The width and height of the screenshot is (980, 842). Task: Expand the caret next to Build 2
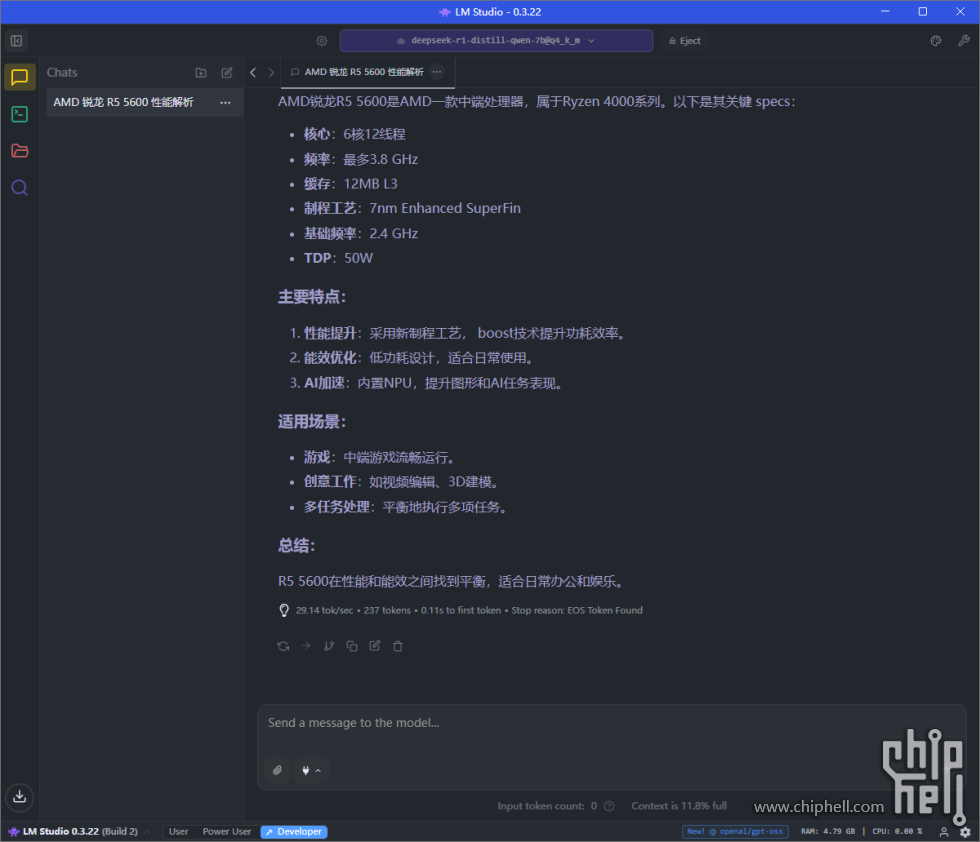tap(147, 832)
